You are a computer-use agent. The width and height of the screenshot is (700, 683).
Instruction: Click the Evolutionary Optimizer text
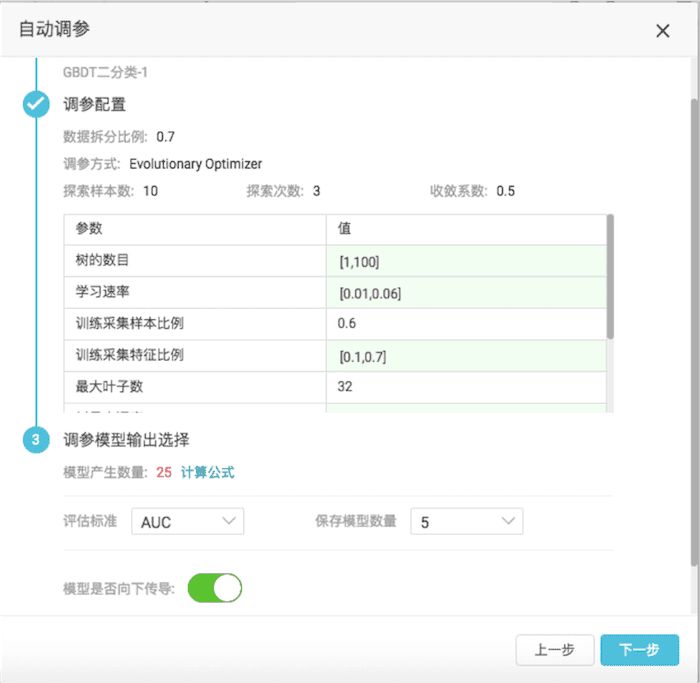(196, 164)
